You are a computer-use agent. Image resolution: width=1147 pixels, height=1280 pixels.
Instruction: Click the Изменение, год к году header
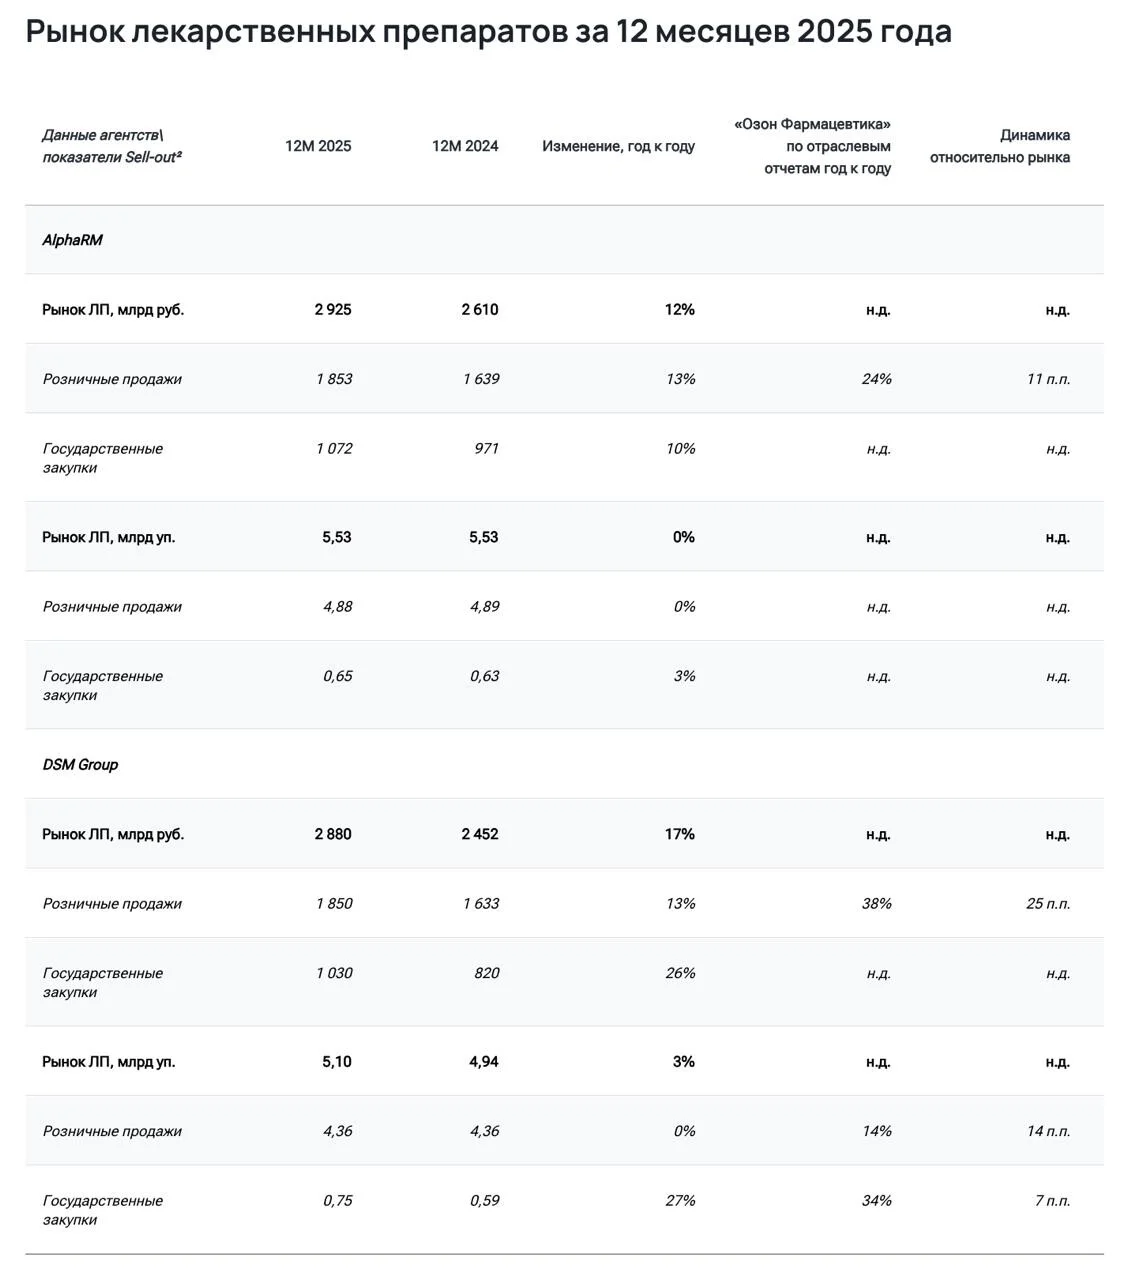click(x=619, y=146)
